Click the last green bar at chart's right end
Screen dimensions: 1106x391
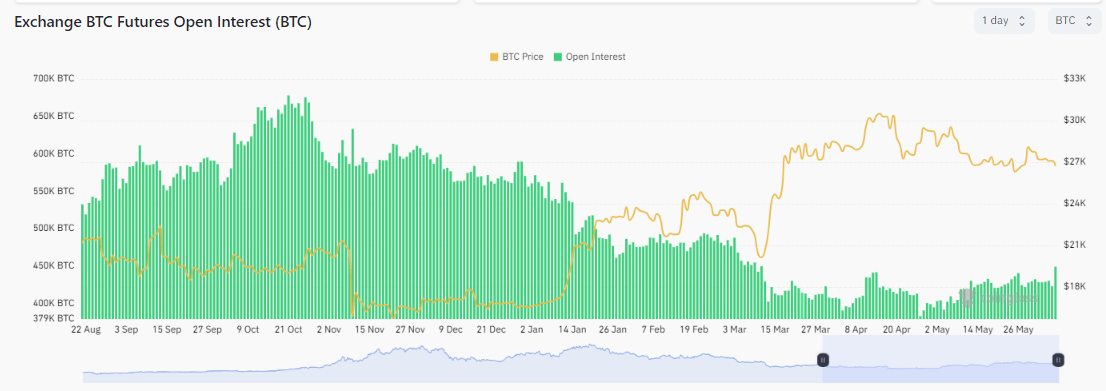point(1055,292)
